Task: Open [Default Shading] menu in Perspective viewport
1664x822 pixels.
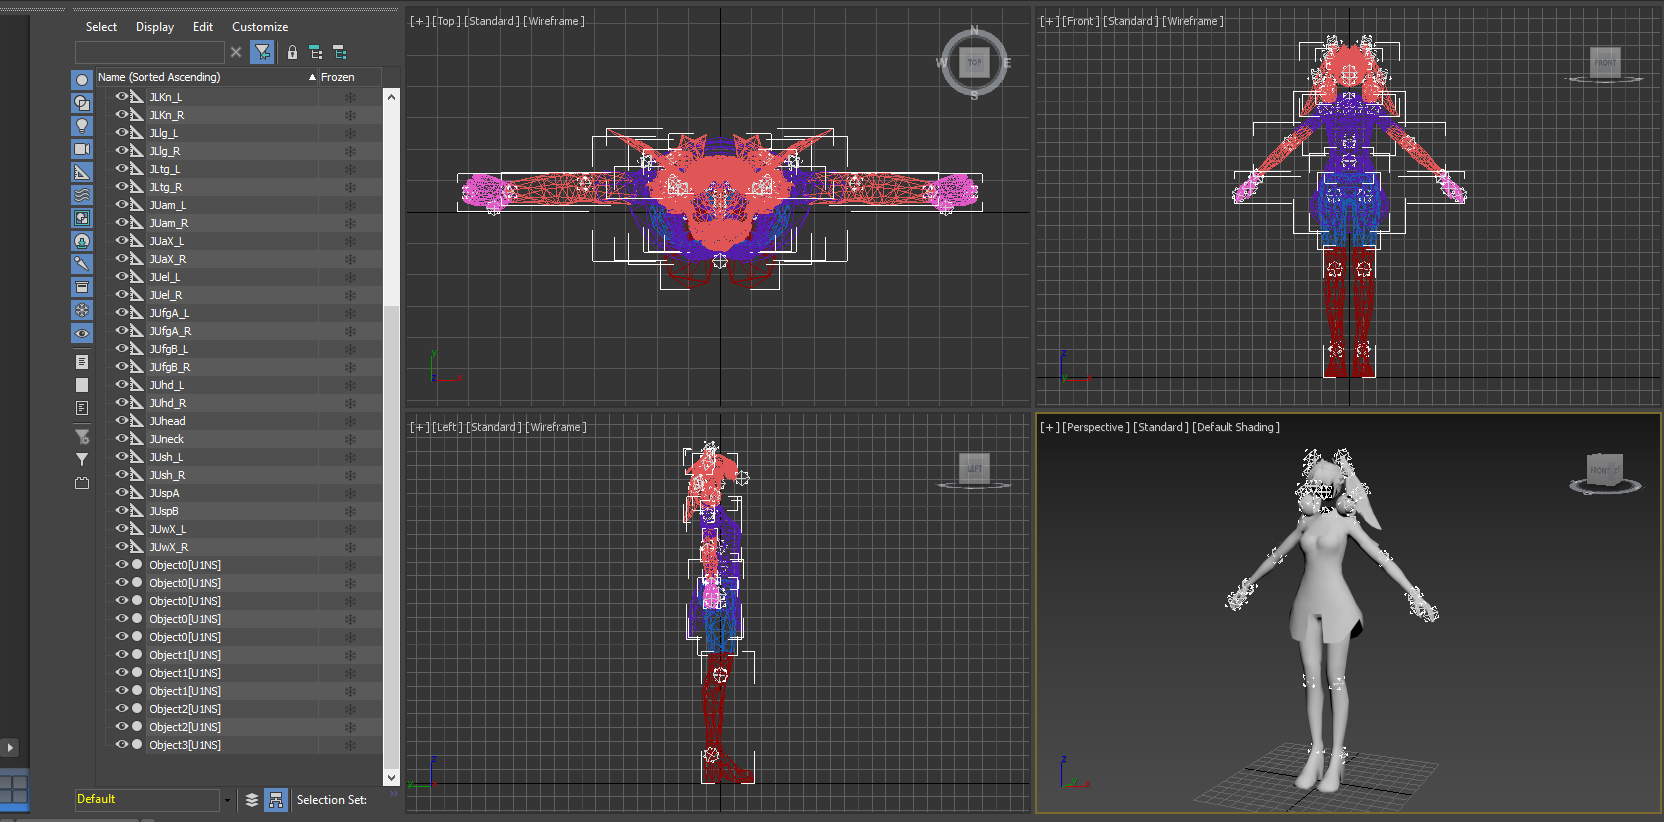Action: [x=1235, y=427]
